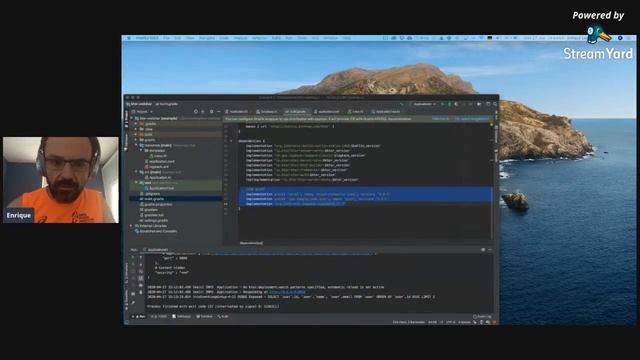The width and height of the screenshot is (640, 360).
Task: Open the Run panel gear settings
Action: point(483,249)
